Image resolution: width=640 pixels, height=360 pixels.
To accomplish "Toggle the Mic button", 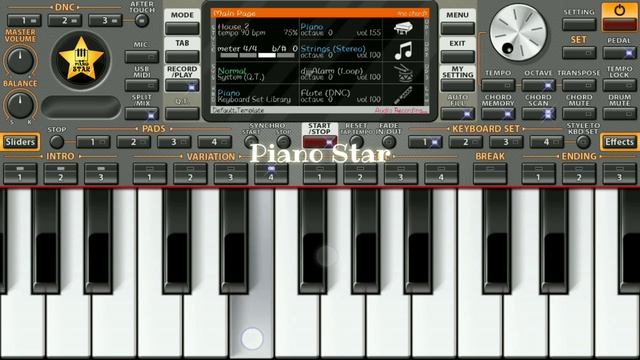I will (142, 57).
